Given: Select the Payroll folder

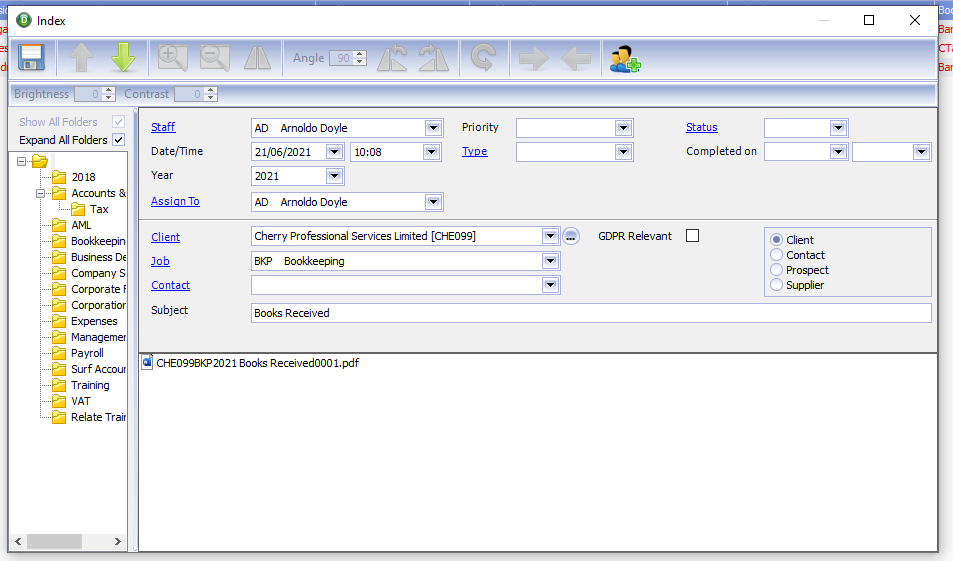Looking at the screenshot, I should pyautogui.click(x=87, y=353).
